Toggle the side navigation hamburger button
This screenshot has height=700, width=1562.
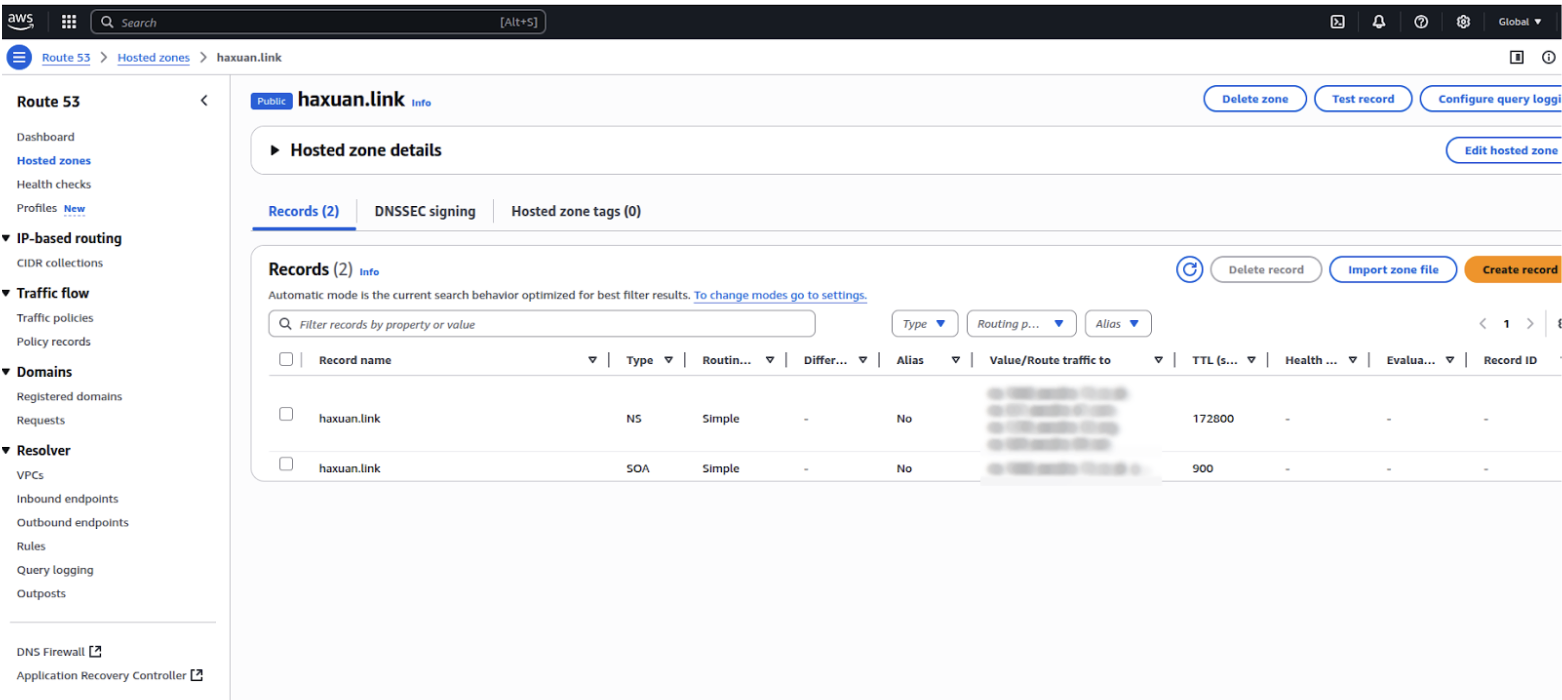[x=18, y=57]
